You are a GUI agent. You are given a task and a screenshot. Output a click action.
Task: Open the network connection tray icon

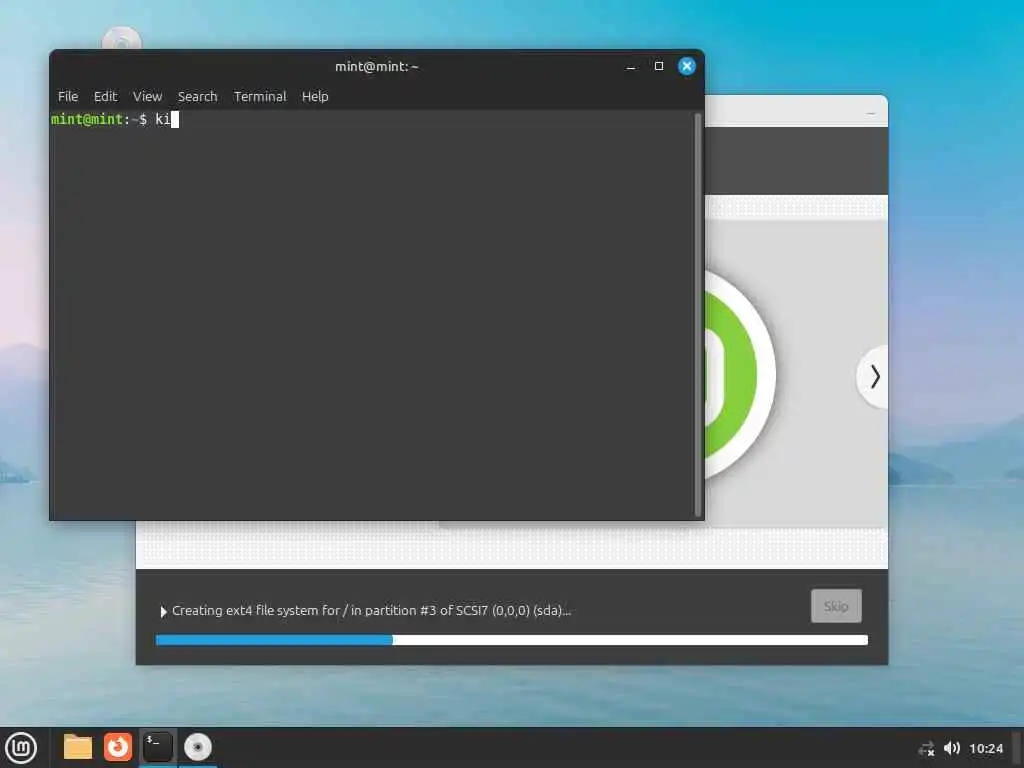[926, 748]
